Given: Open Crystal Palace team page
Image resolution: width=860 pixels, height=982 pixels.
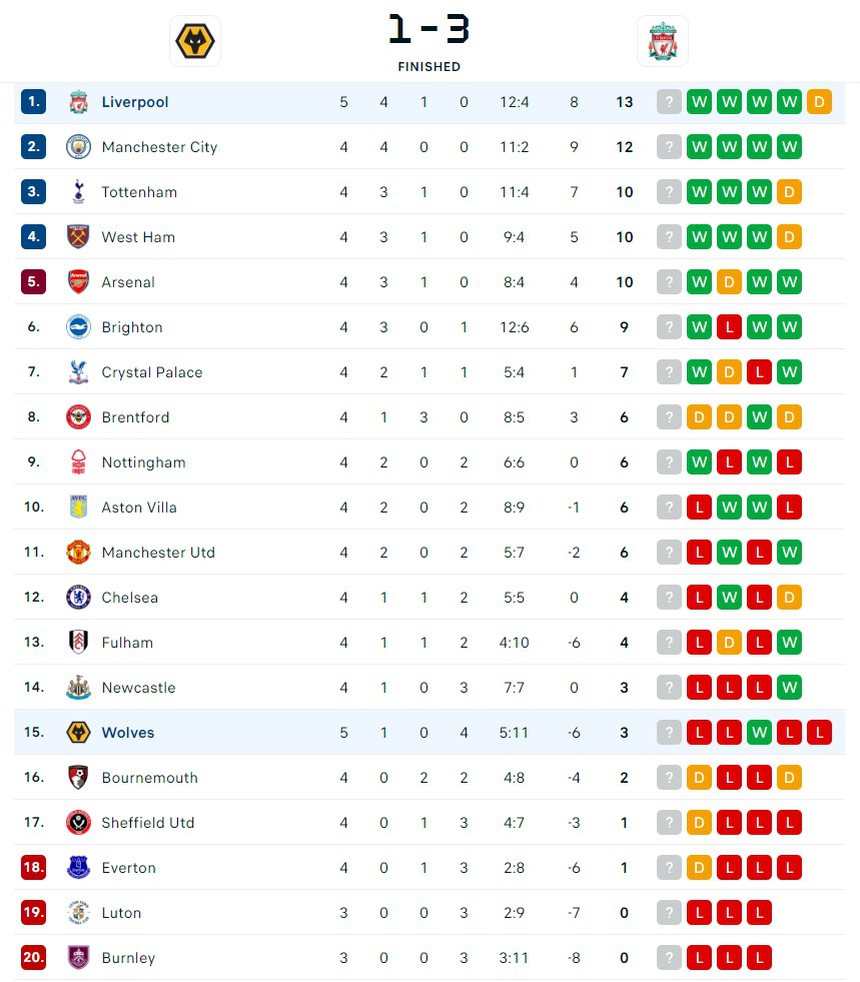Looking at the screenshot, I should (x=152, y=372).
